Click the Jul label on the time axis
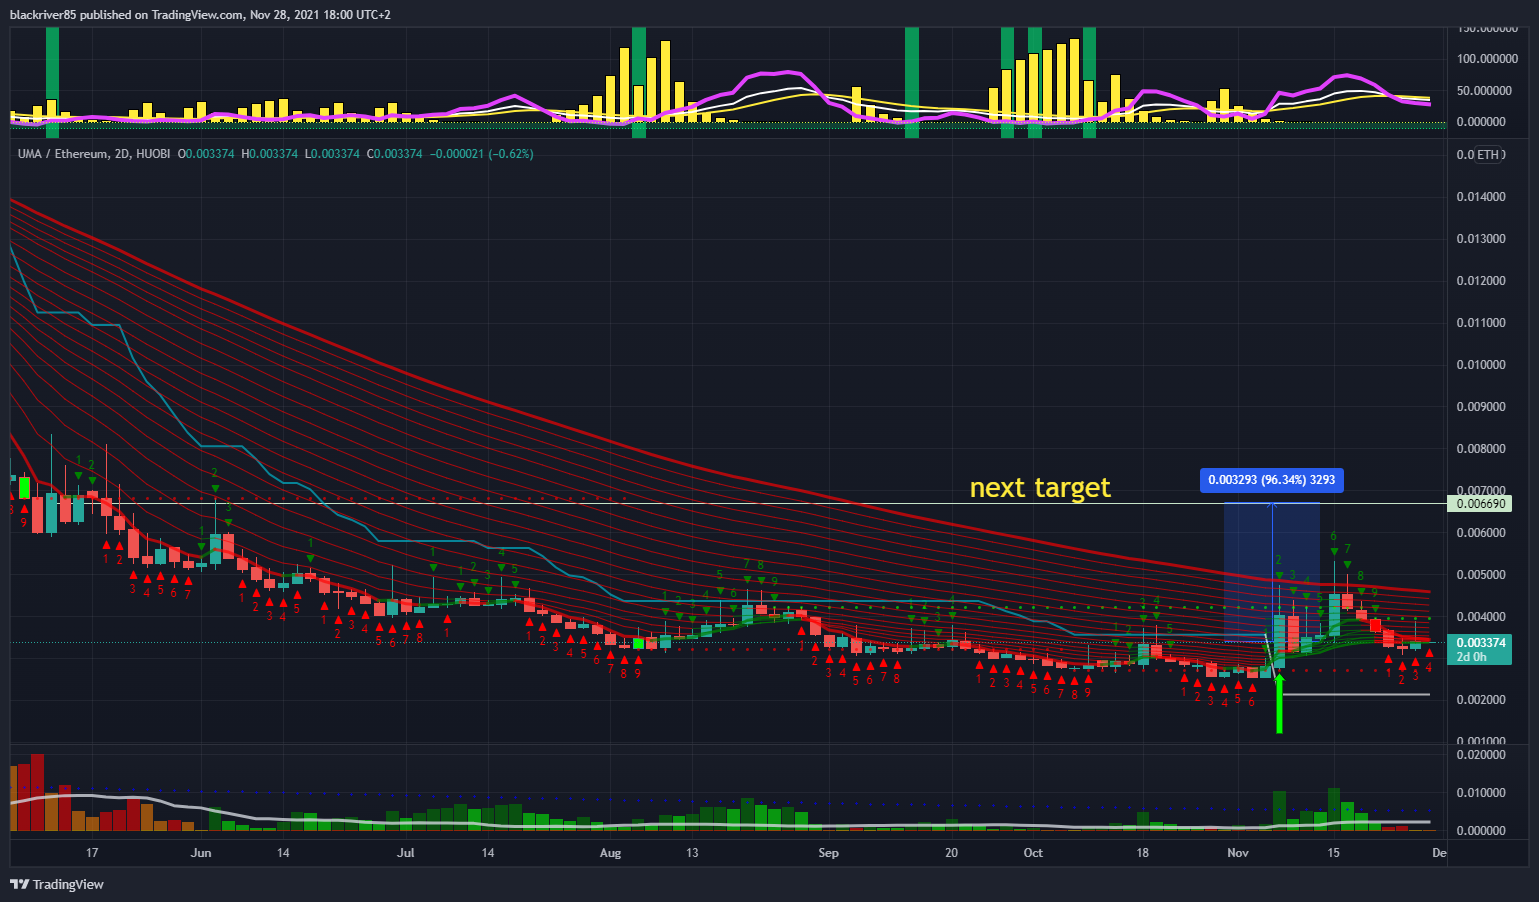Screen dimensions: 1539x902 [x=405, y=853]
